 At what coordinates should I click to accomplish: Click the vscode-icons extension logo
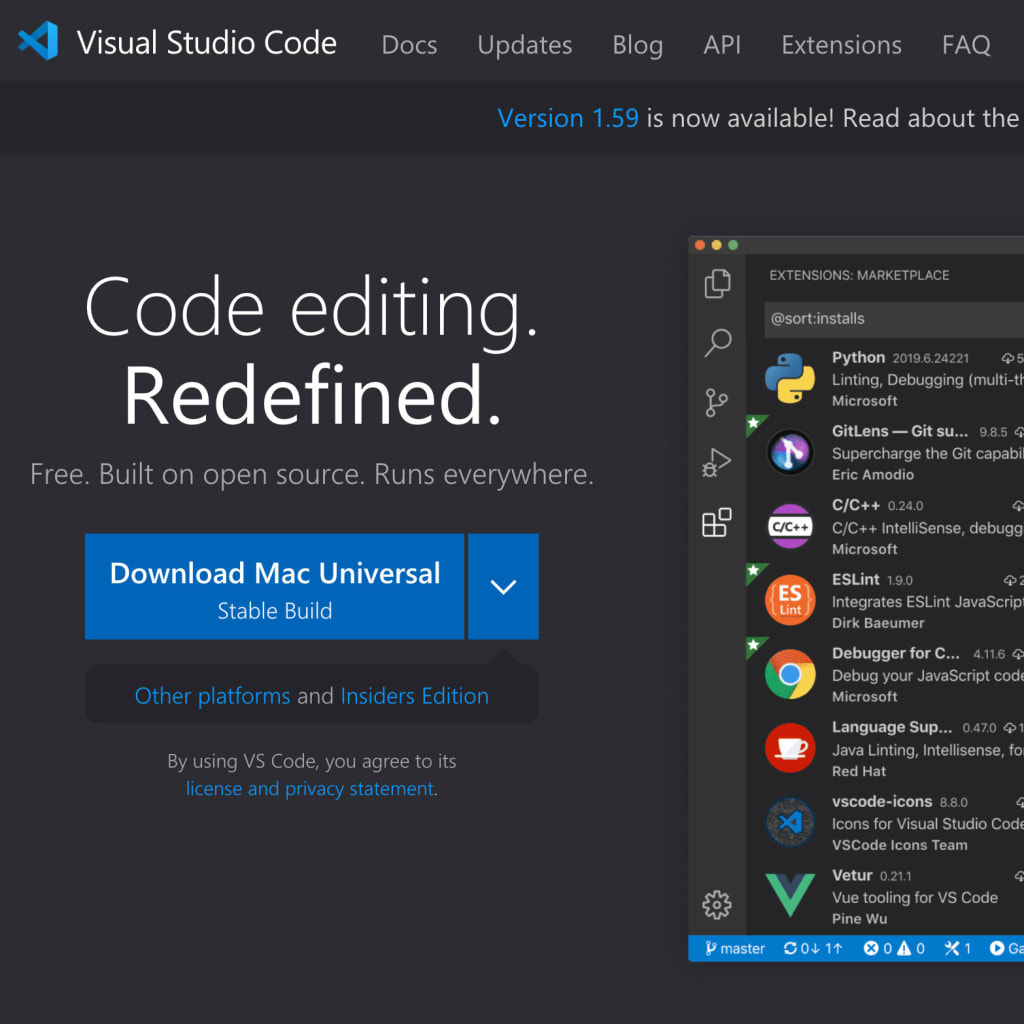click(x=790, y=822)
